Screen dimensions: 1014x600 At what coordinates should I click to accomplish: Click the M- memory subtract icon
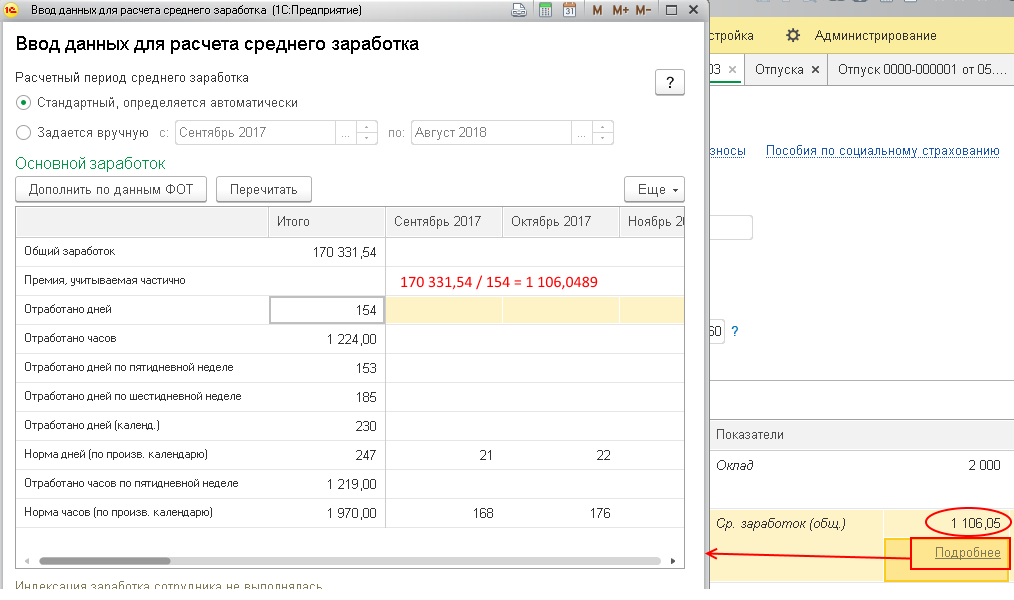(643, 10)
